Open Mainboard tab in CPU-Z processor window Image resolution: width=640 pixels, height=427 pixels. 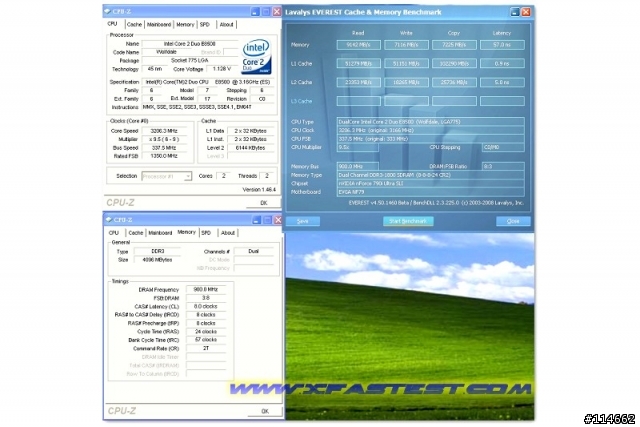tap(159, 24)
